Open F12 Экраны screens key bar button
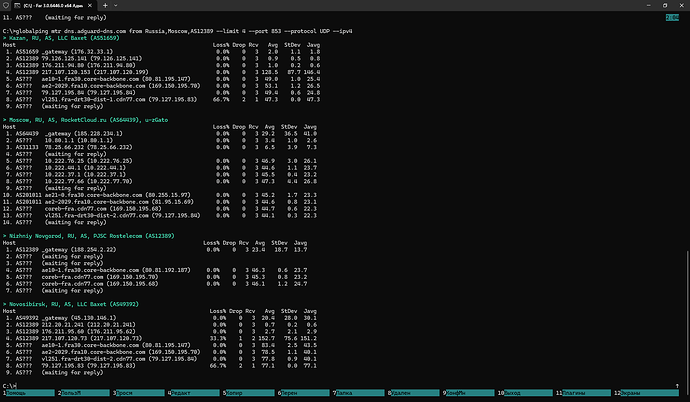The width and height of the screenshot is (690, 402). pos(647,393)
